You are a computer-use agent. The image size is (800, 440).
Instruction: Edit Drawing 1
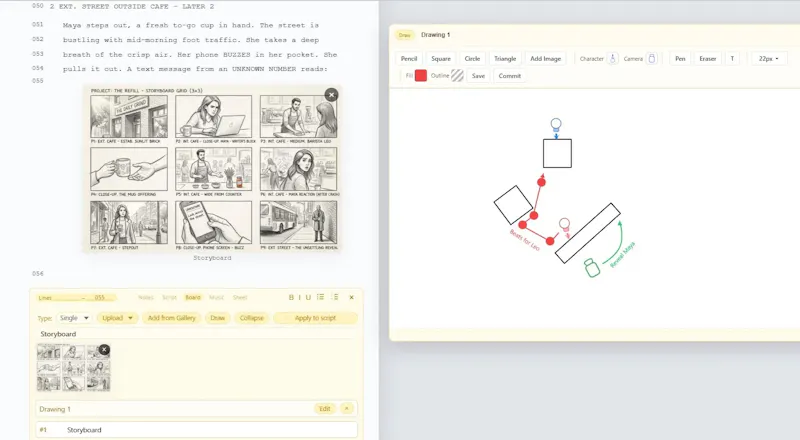[x=325, y=409]
